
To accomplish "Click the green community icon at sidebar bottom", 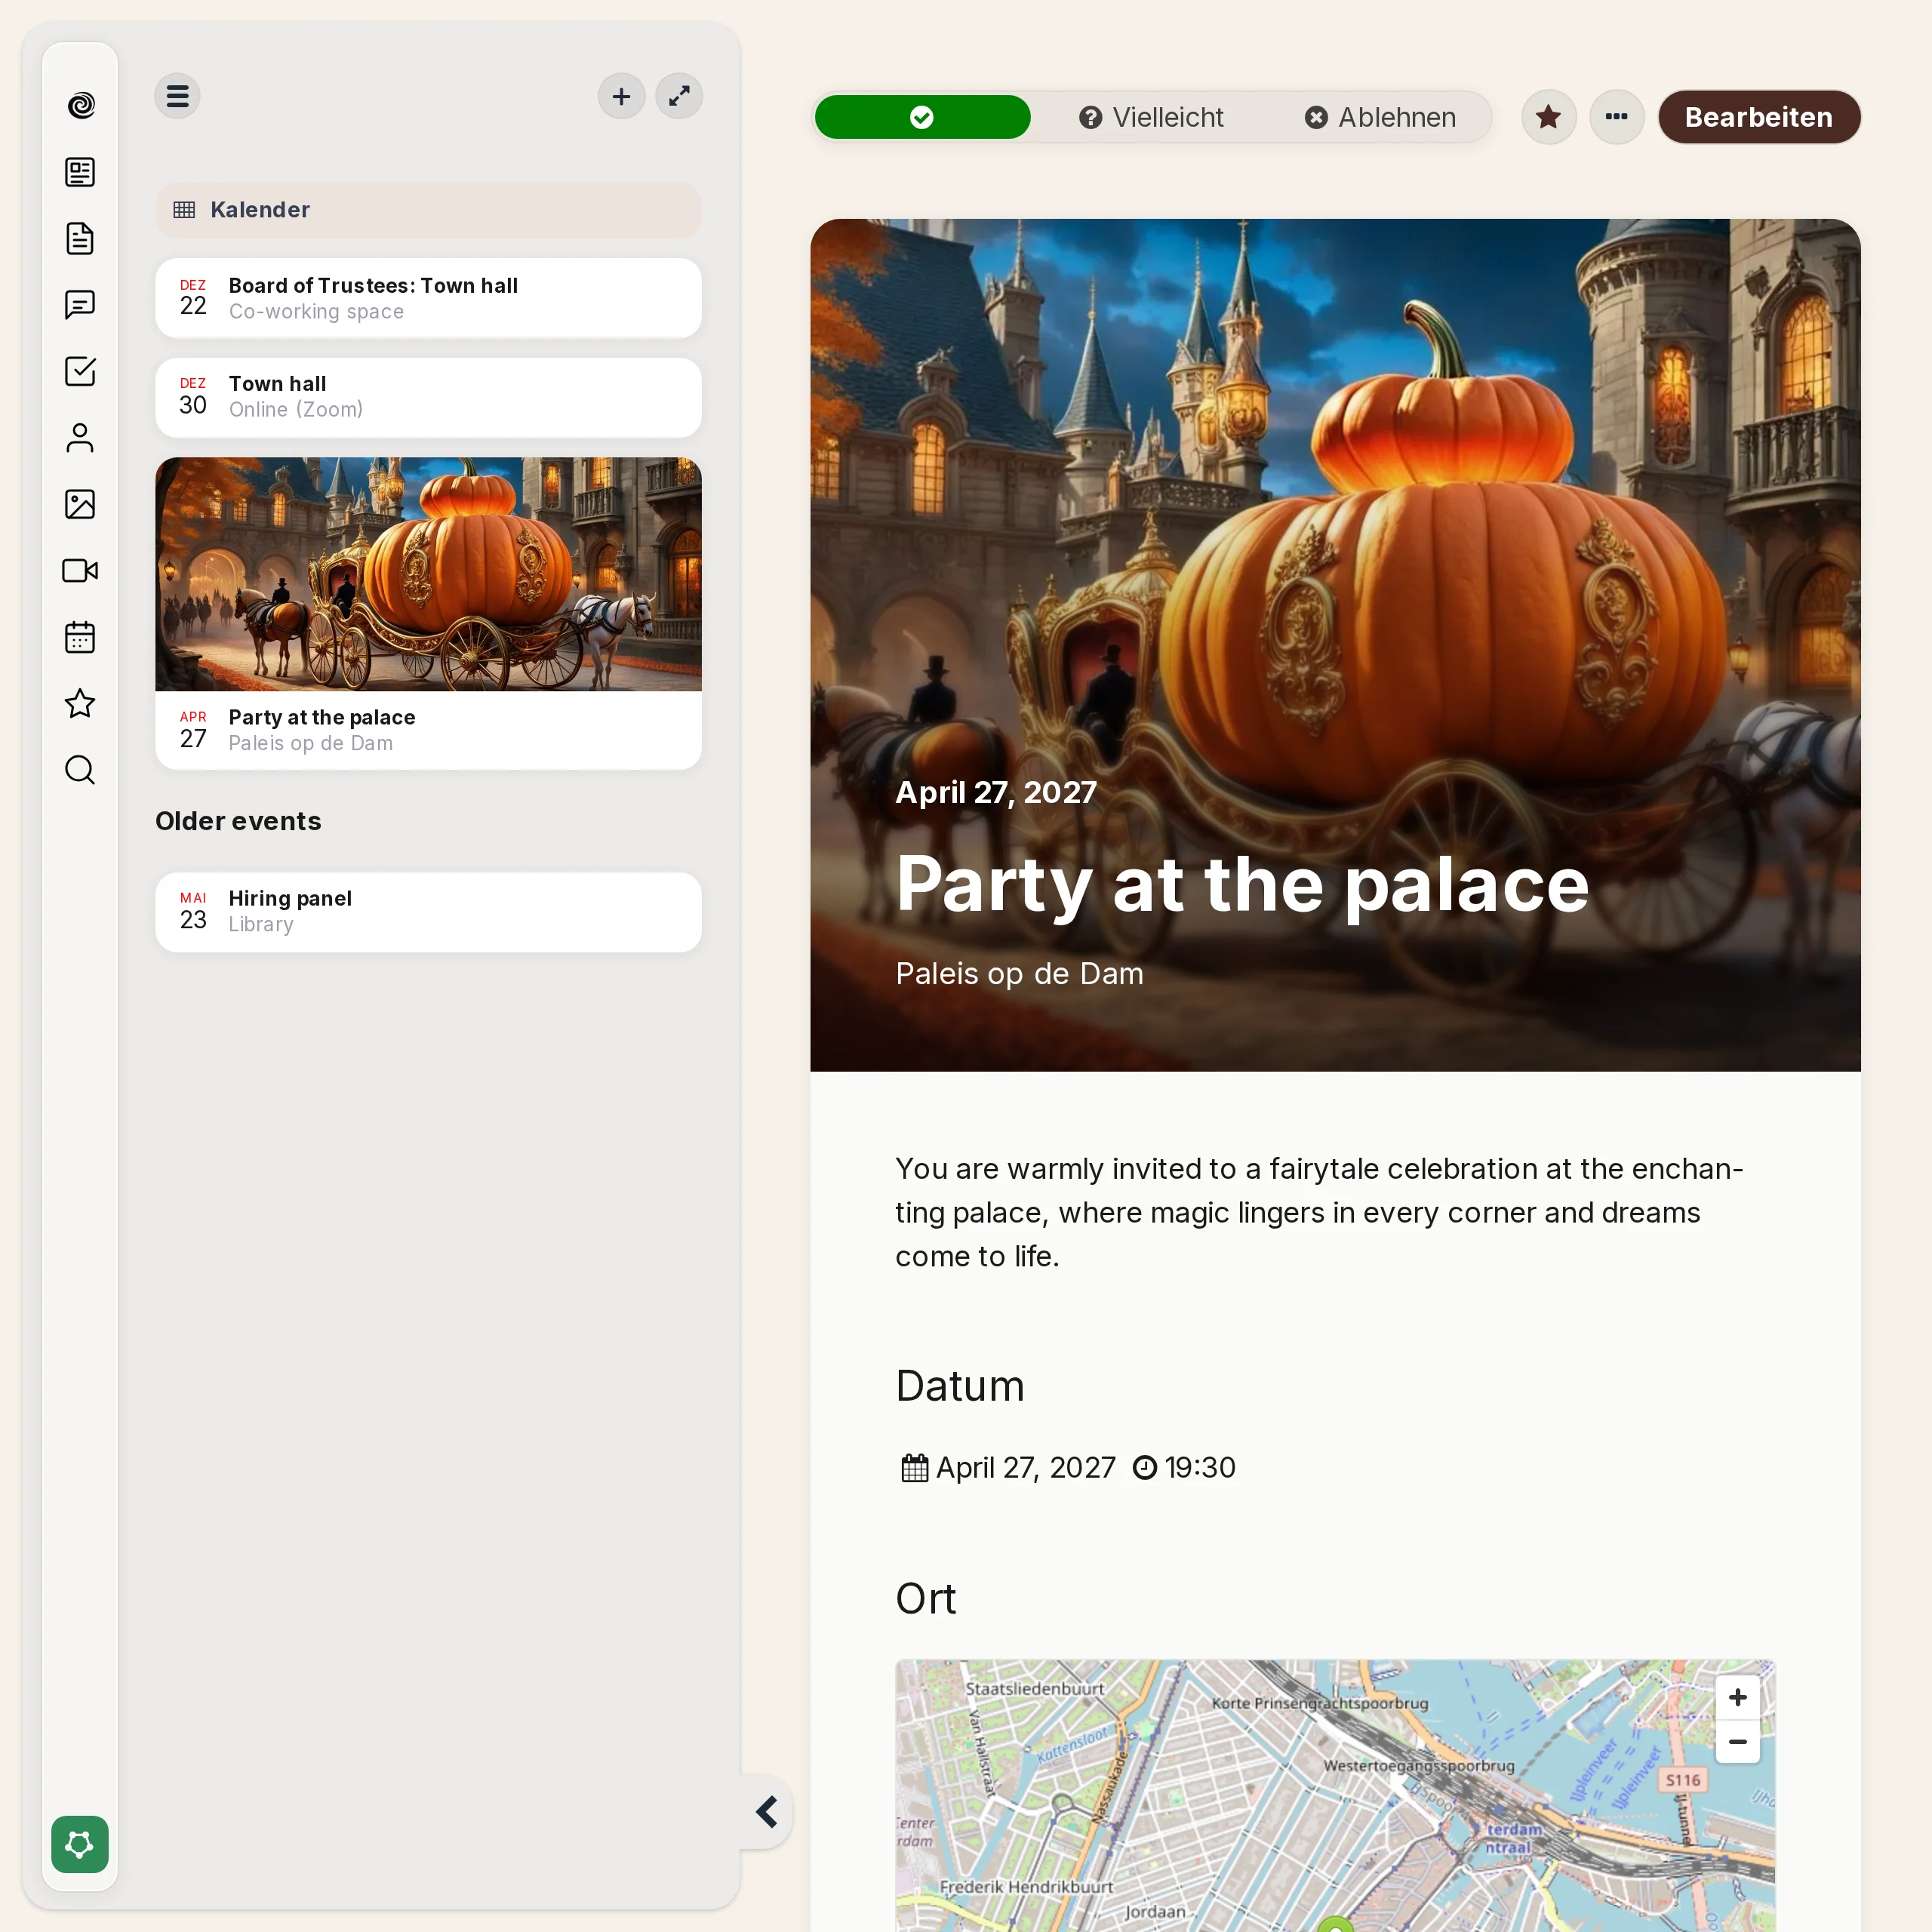I will (x=80, y=1844).
